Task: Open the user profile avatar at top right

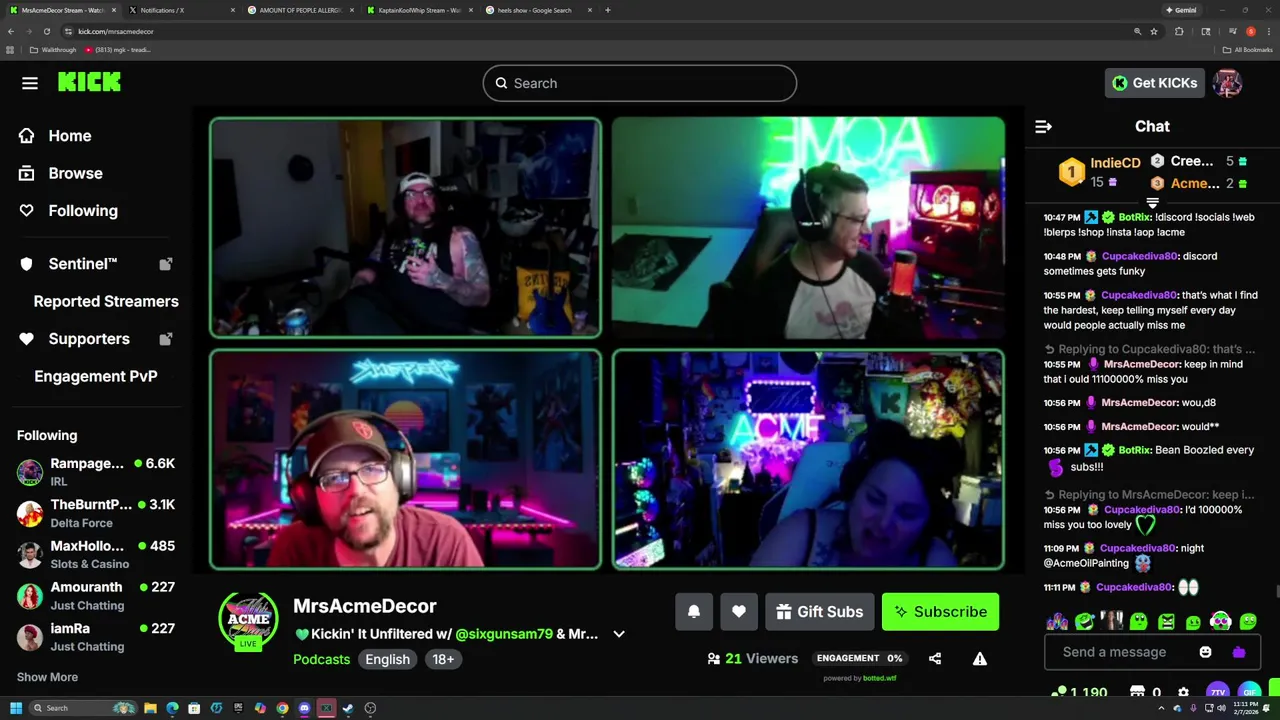Action: pos(1227,83)
